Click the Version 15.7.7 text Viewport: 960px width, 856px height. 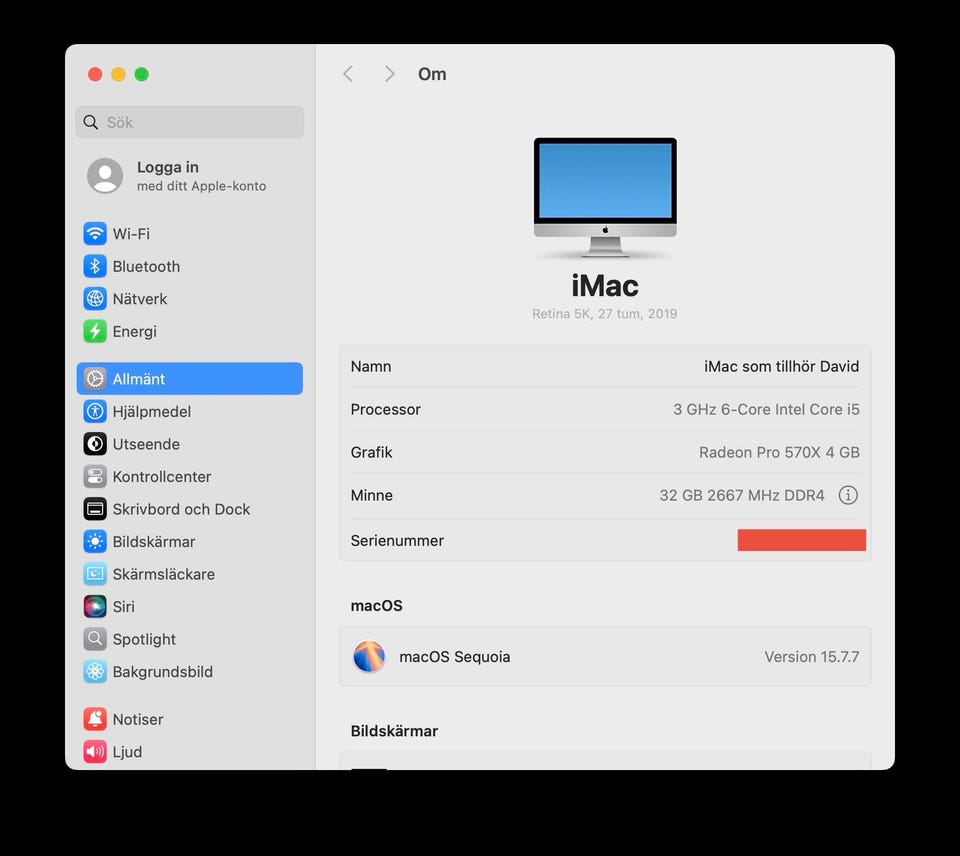[812, 656]
